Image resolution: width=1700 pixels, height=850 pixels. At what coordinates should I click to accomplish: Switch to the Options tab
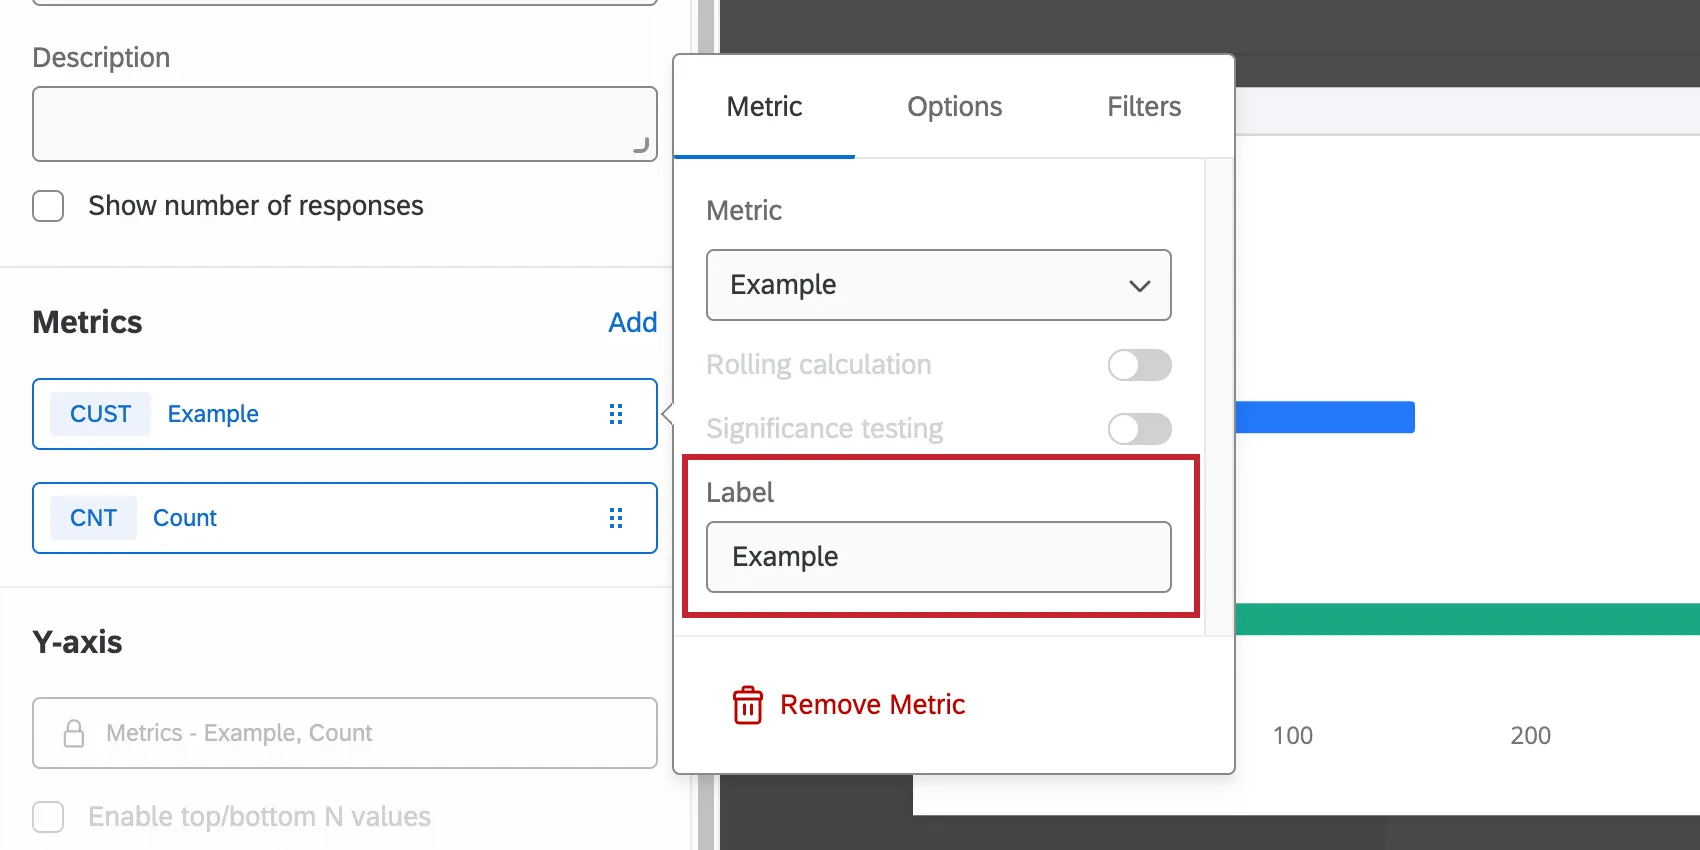point(954,107)
